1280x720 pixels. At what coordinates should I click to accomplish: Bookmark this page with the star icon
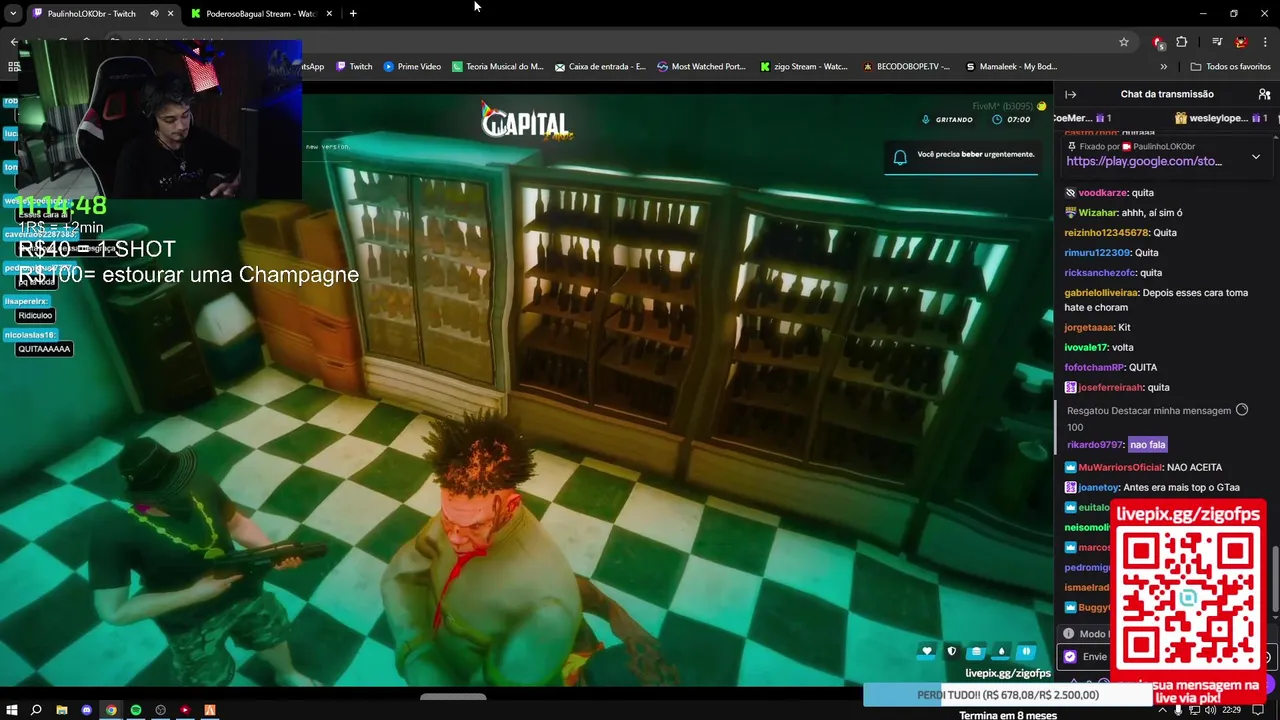click(1124, 42)
